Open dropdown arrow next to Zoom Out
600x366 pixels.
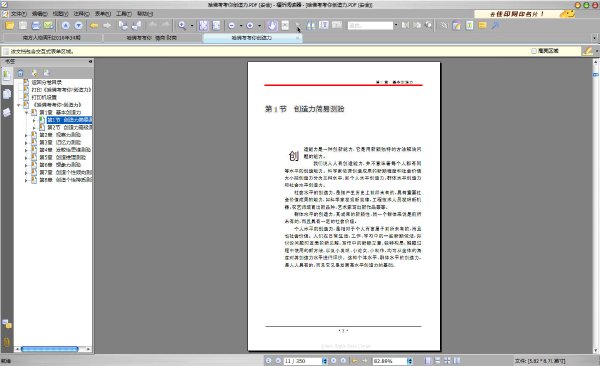(241, 26)
